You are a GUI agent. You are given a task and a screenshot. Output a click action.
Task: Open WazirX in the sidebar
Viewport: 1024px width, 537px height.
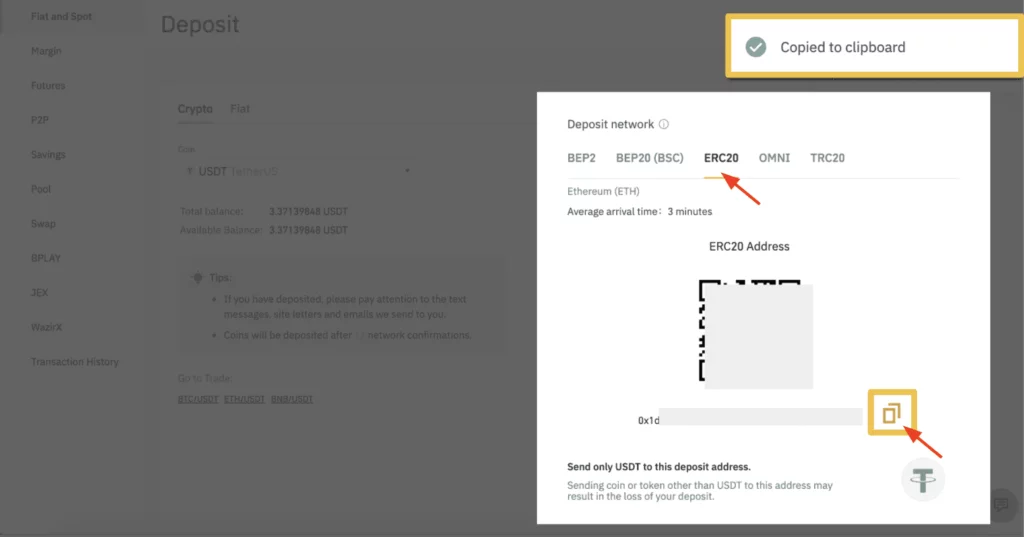click(46, 327)
